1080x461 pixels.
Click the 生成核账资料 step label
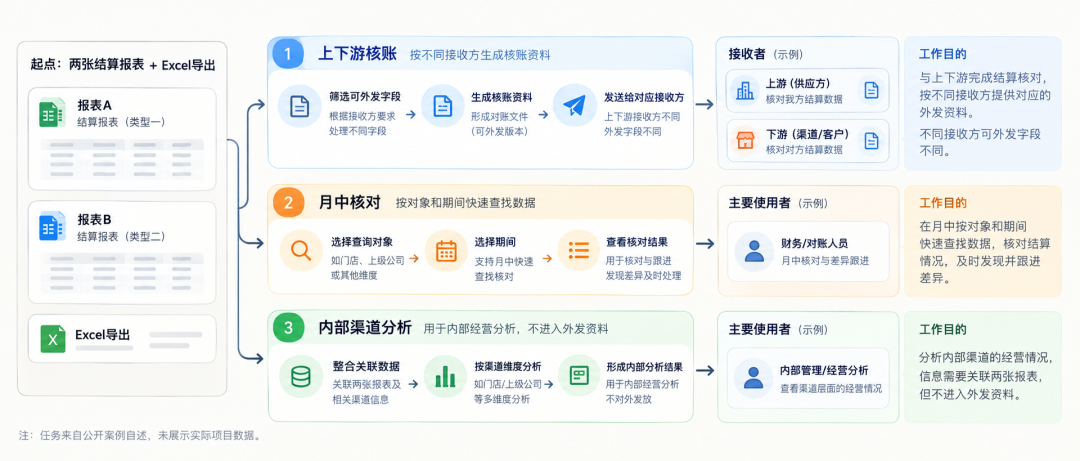pos(501,97)
